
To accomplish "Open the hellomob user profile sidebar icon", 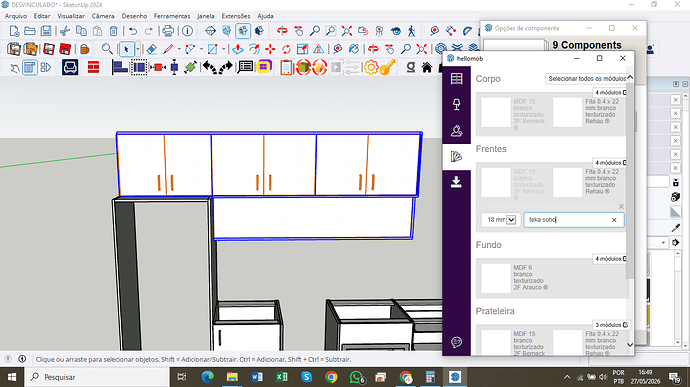I will [456, 131].
